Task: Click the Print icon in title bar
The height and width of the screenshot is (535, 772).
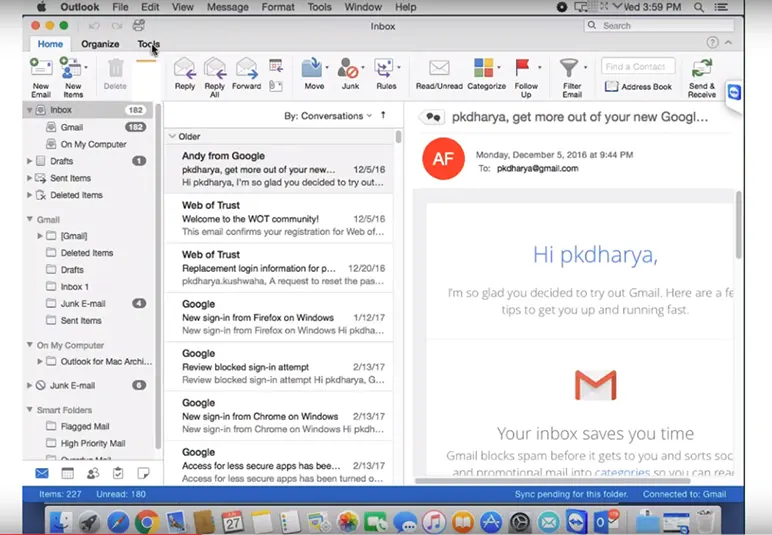Action: pos(139,26)
